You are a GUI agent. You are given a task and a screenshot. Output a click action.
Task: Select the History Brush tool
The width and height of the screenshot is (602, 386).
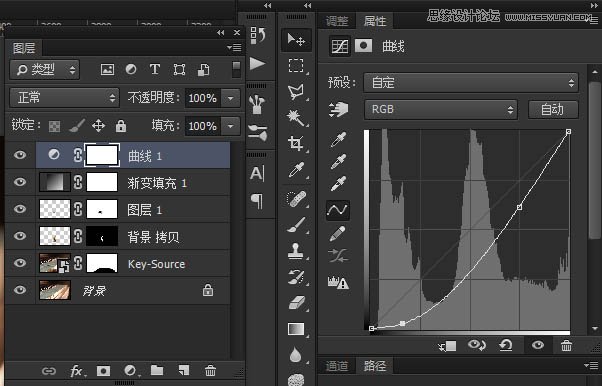point(296,277)
